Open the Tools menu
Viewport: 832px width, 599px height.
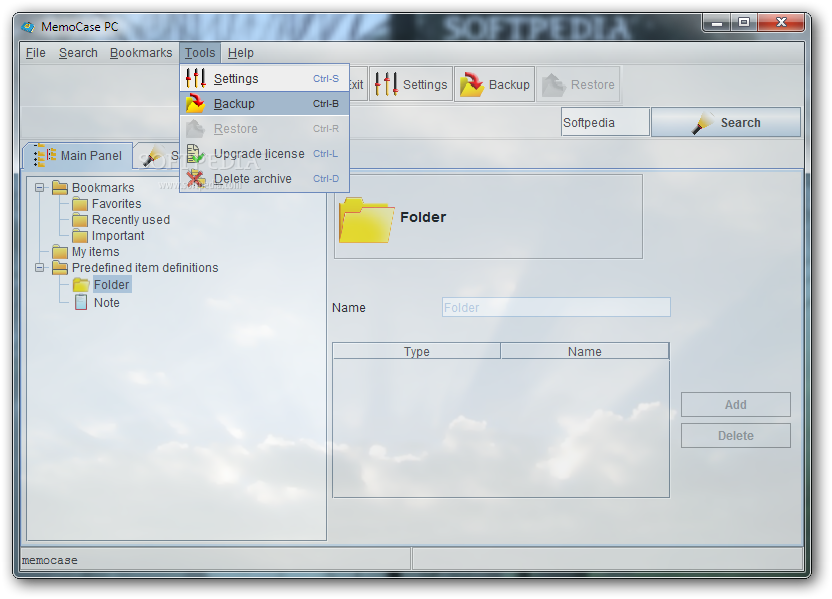200,53
